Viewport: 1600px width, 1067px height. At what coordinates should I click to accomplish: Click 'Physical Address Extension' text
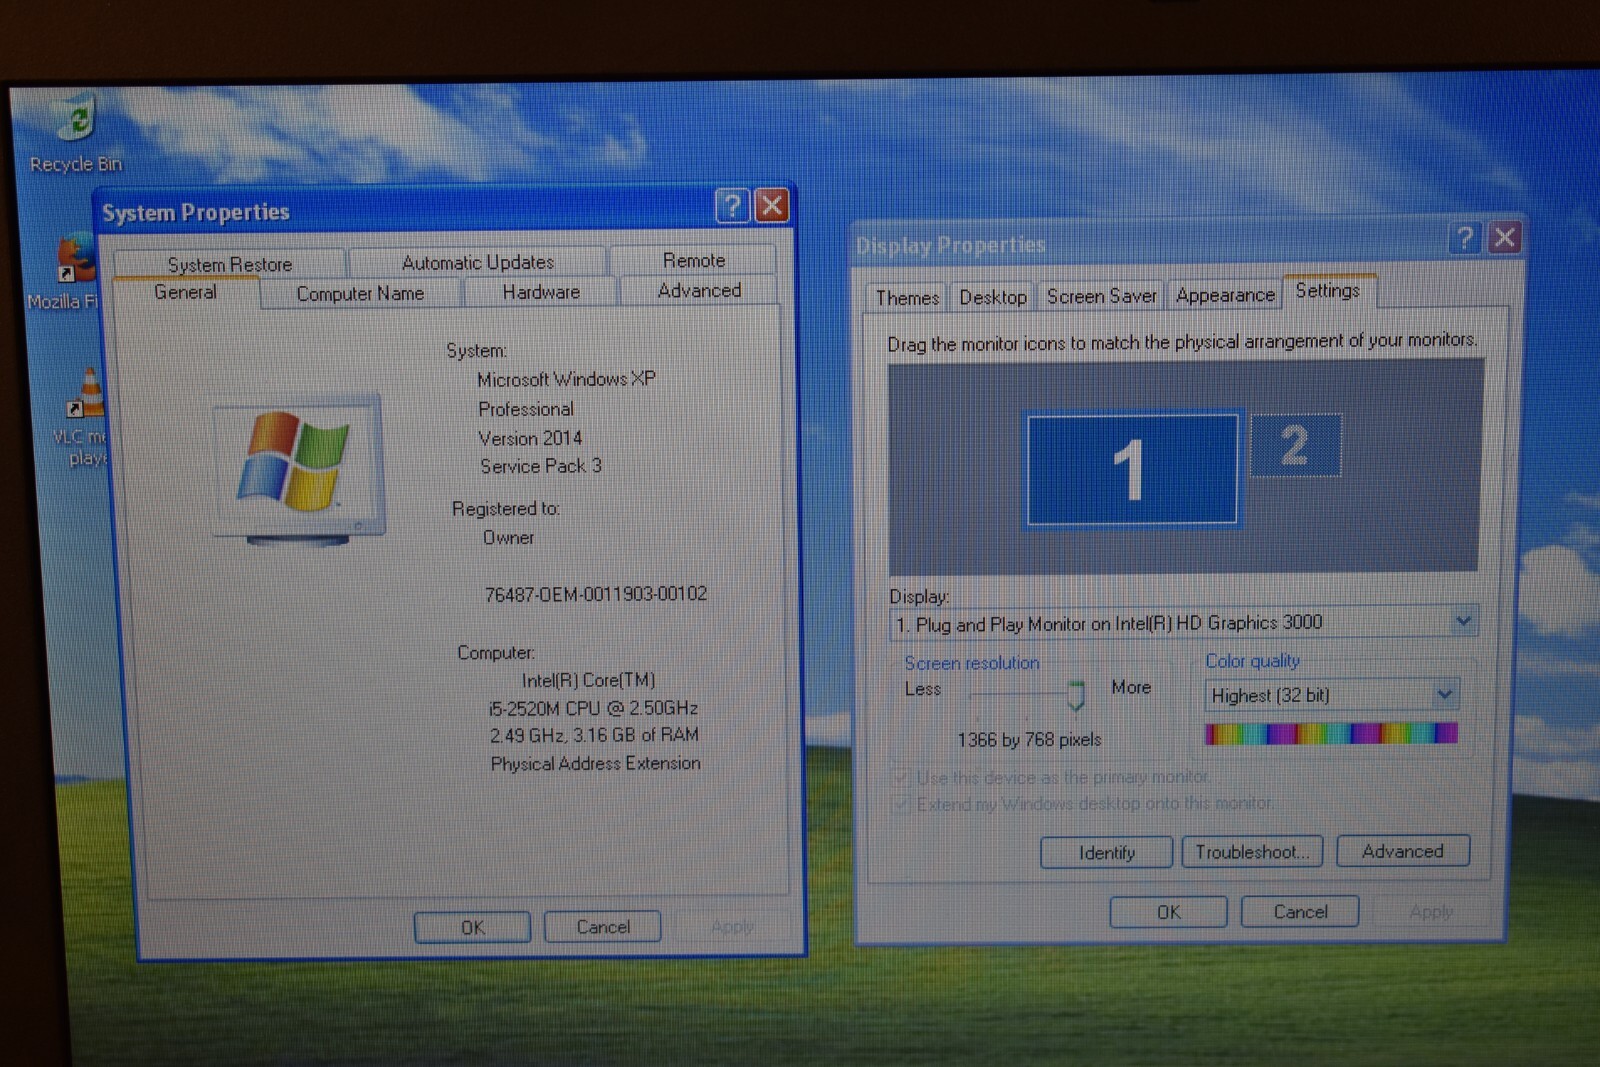tap(595, 763)
